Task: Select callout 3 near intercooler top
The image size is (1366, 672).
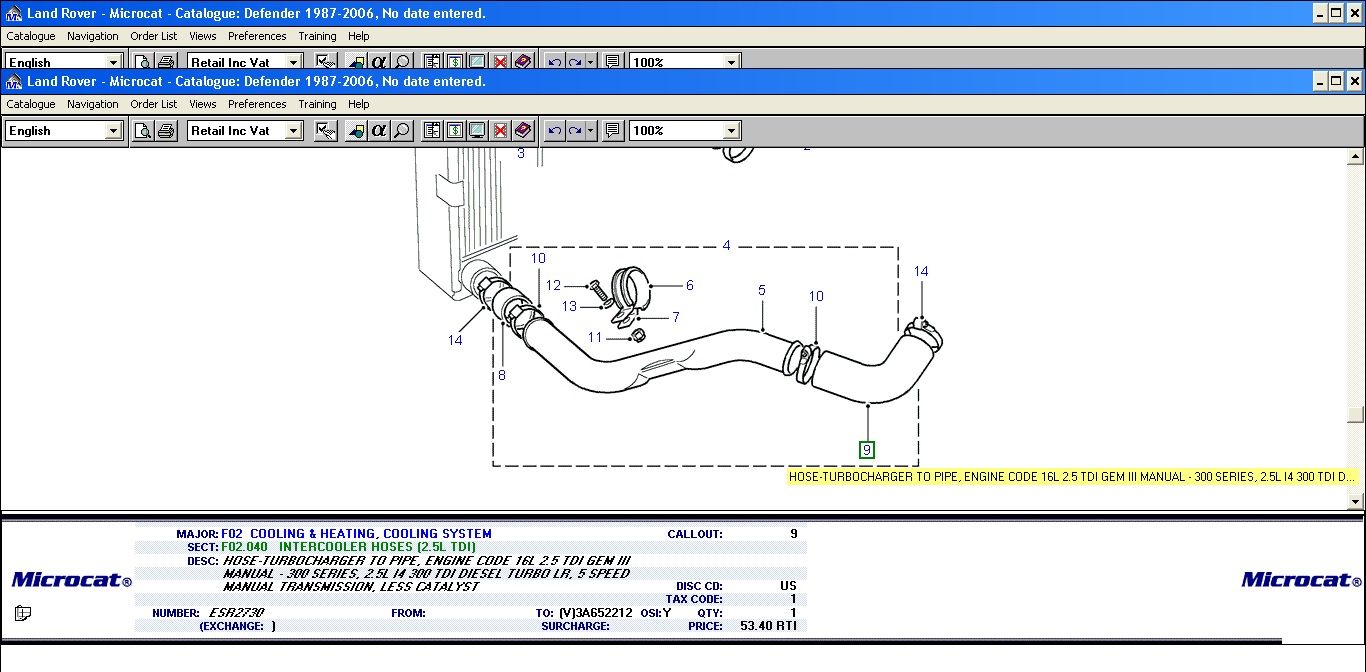Action: coord(521,154)
